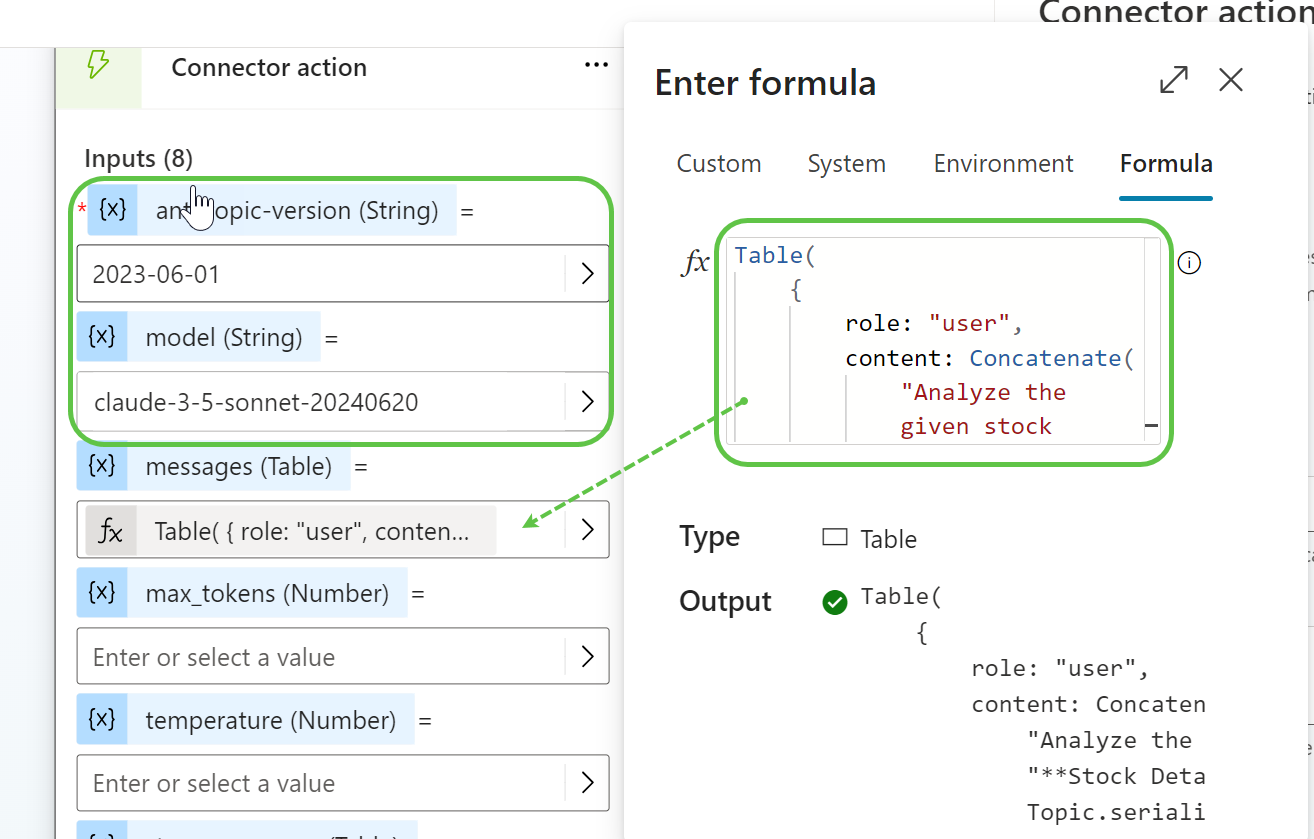This screenshot has height=839, width=1314.
Task: Open the Environment tab
Action: coord(1003,164)
